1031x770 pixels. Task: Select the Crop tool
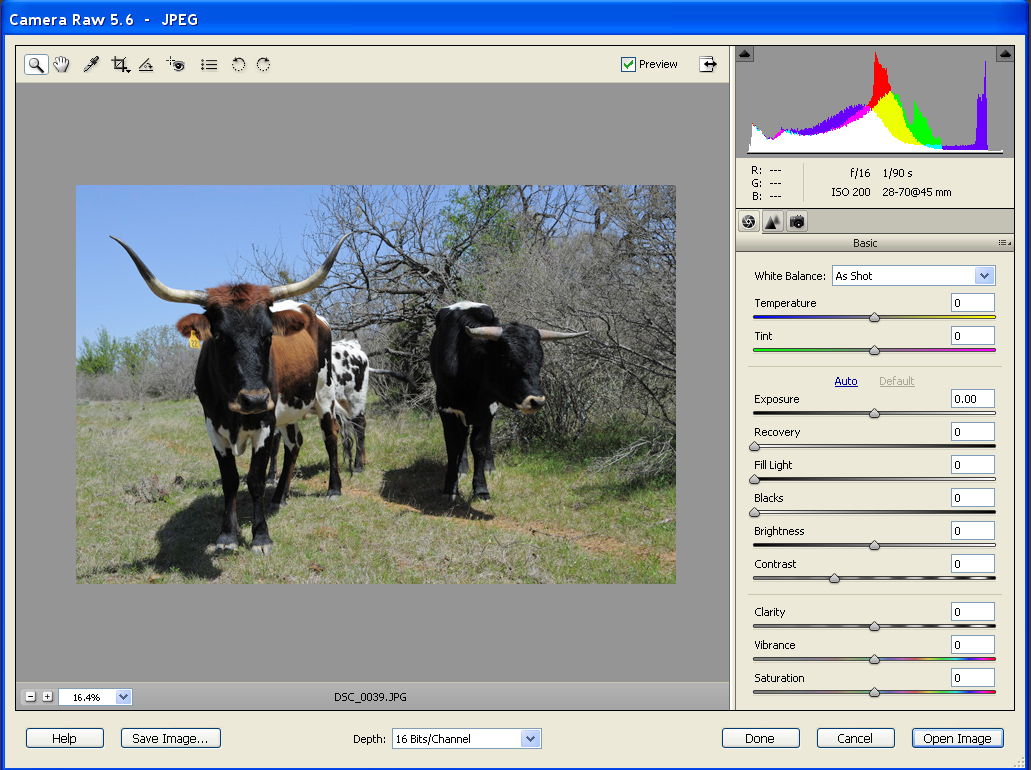coord(120,64)
